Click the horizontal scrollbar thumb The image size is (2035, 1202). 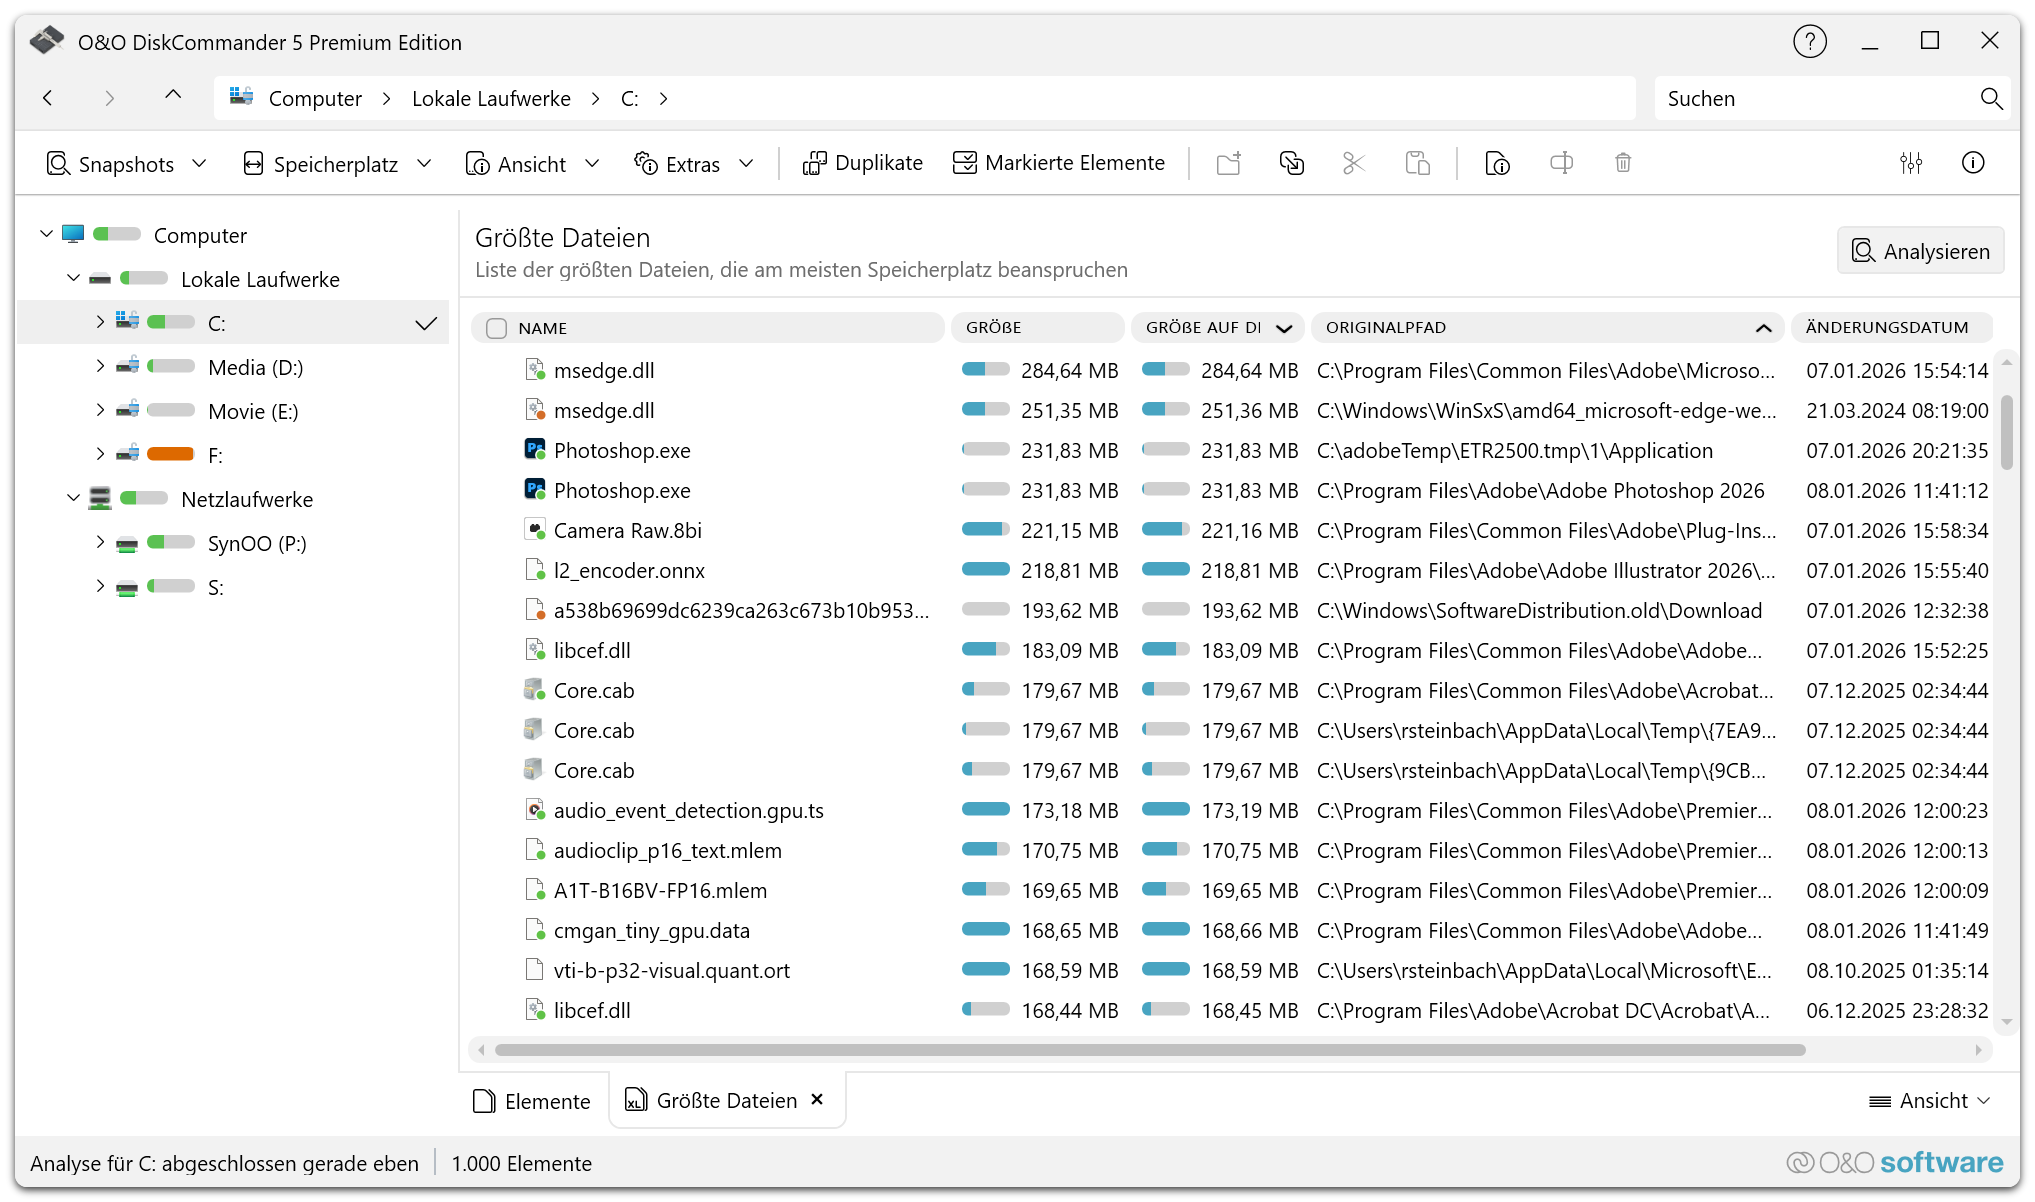click(x=1150, y=1049)
